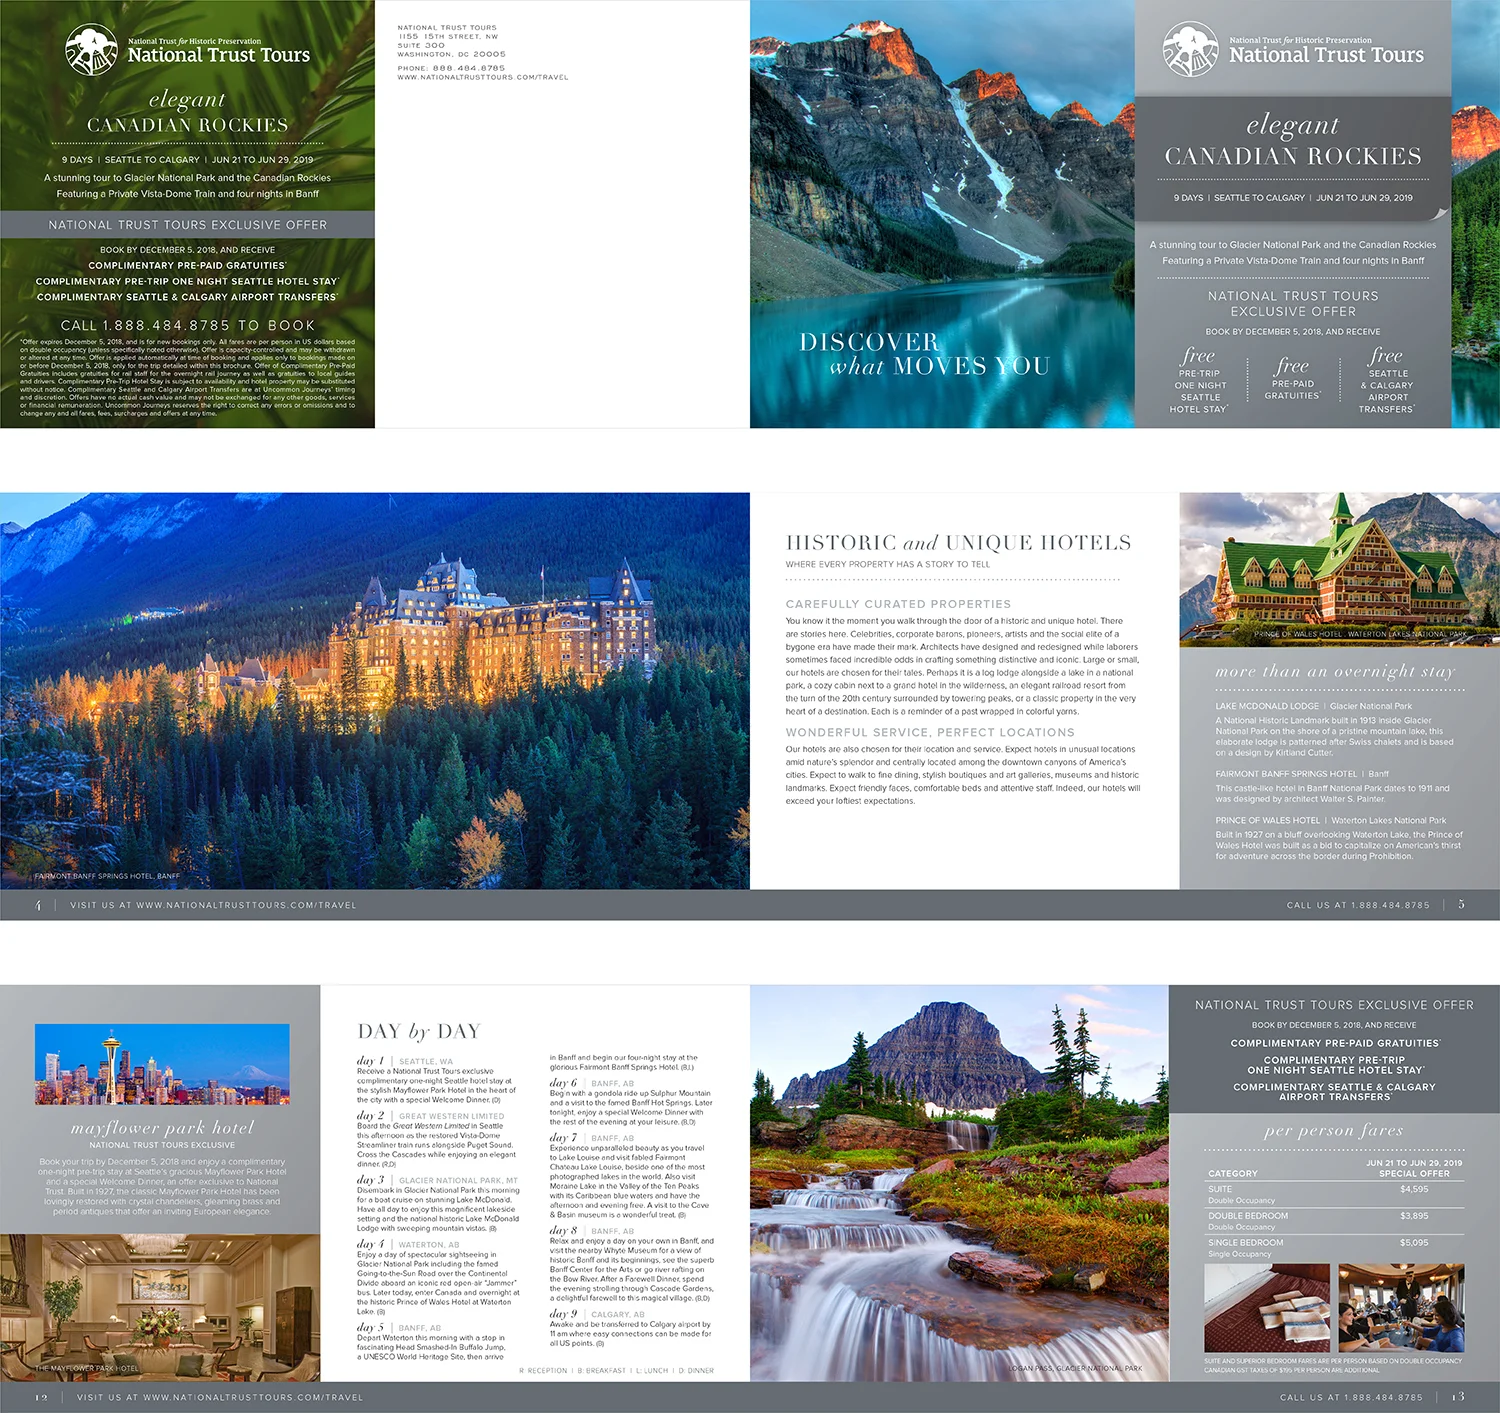Select the 'WONDERFUL SERVICE, PERFECT LOCATIONS' subheading
The image size is (1500, 1413).
coord(930,732)
